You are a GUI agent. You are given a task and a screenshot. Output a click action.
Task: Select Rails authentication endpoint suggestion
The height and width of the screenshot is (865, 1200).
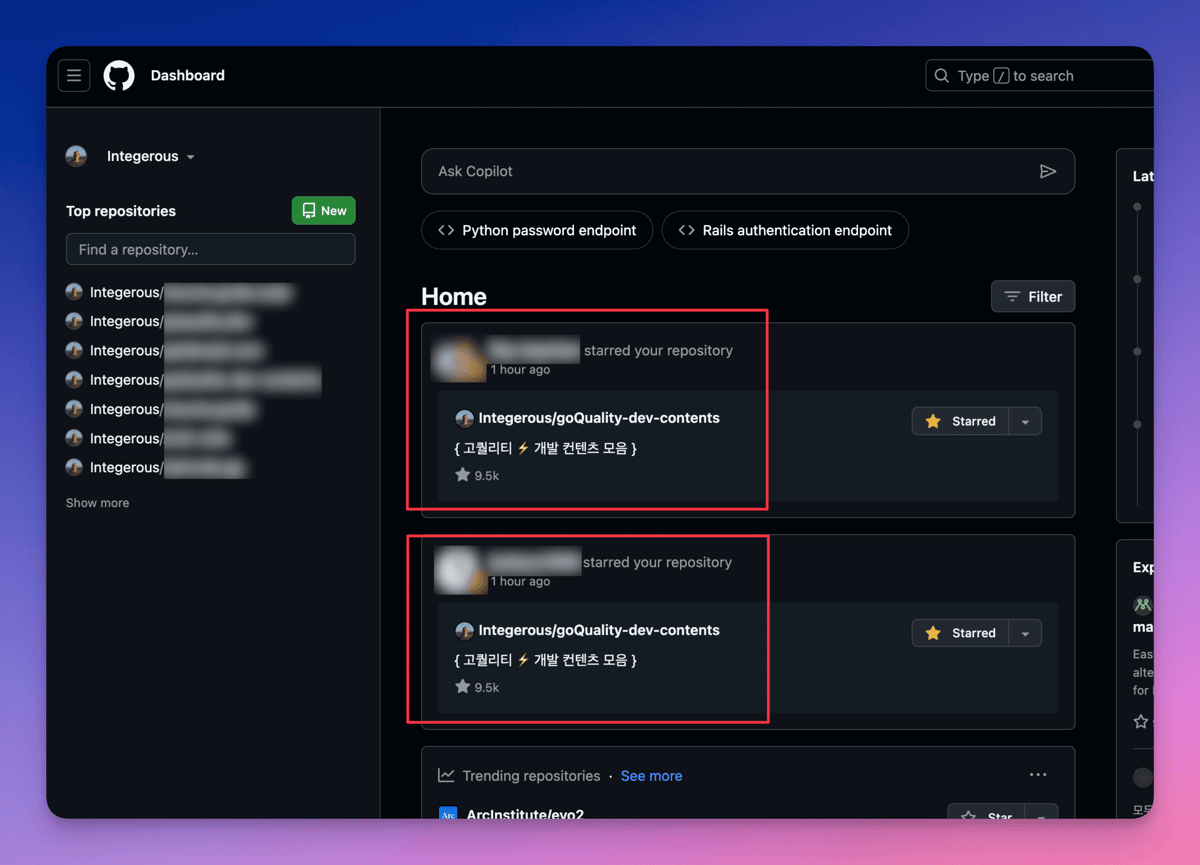pyautogui.click(x=785, y=230)
